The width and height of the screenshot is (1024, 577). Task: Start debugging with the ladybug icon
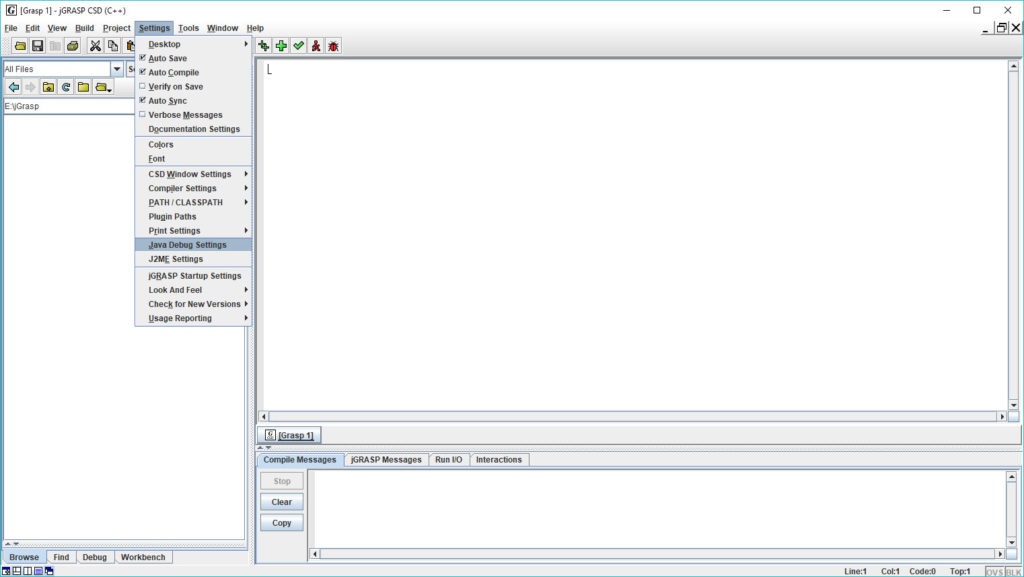click(x=334, y=46)
